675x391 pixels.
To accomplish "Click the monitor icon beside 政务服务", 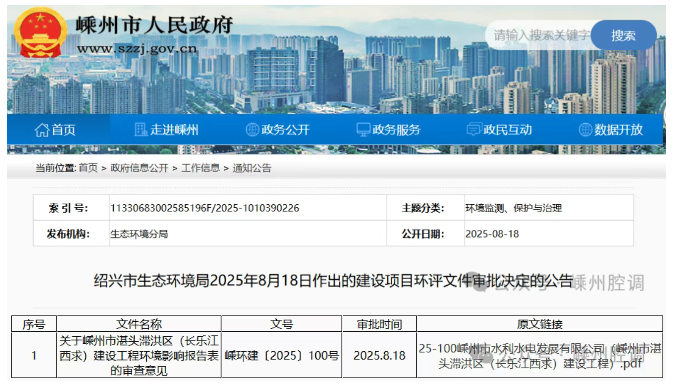I will (x=363, y=129).
